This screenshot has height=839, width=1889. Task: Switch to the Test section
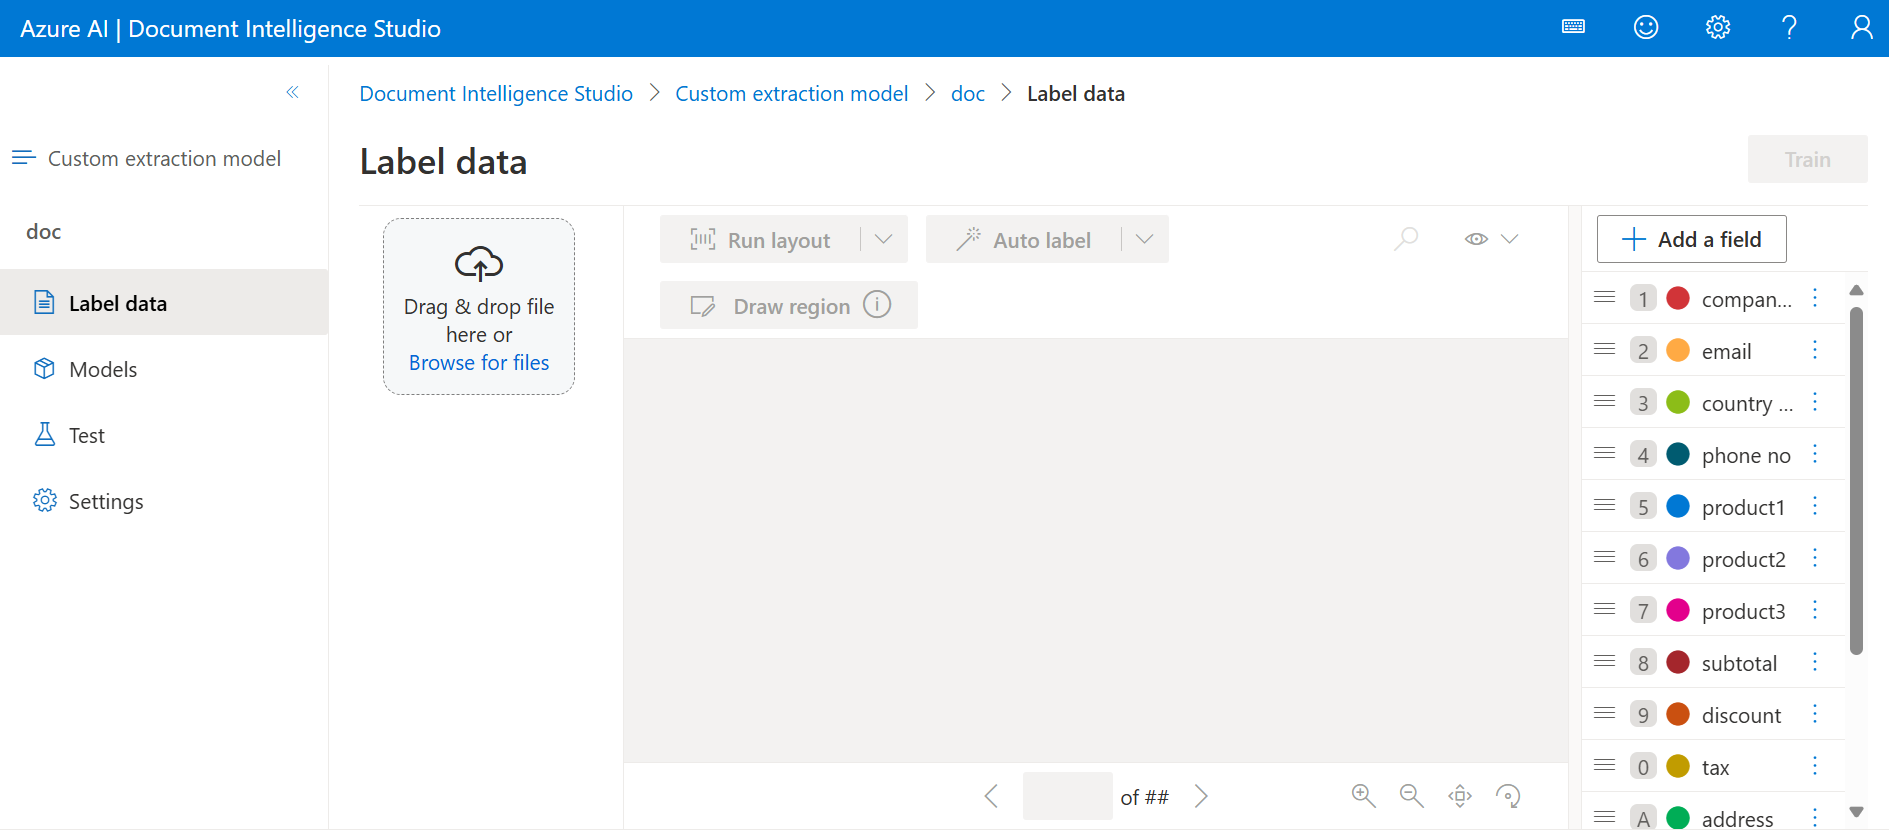164,434
